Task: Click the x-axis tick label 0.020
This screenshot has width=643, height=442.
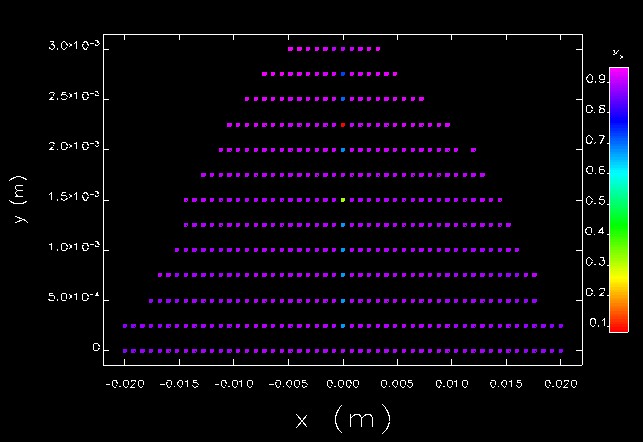Action: (x=561, y=383)
